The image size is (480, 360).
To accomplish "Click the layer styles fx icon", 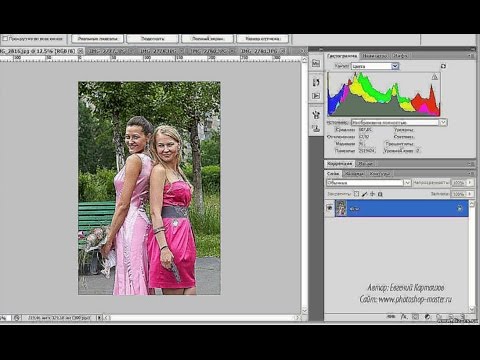I will (x=404, y=316).
